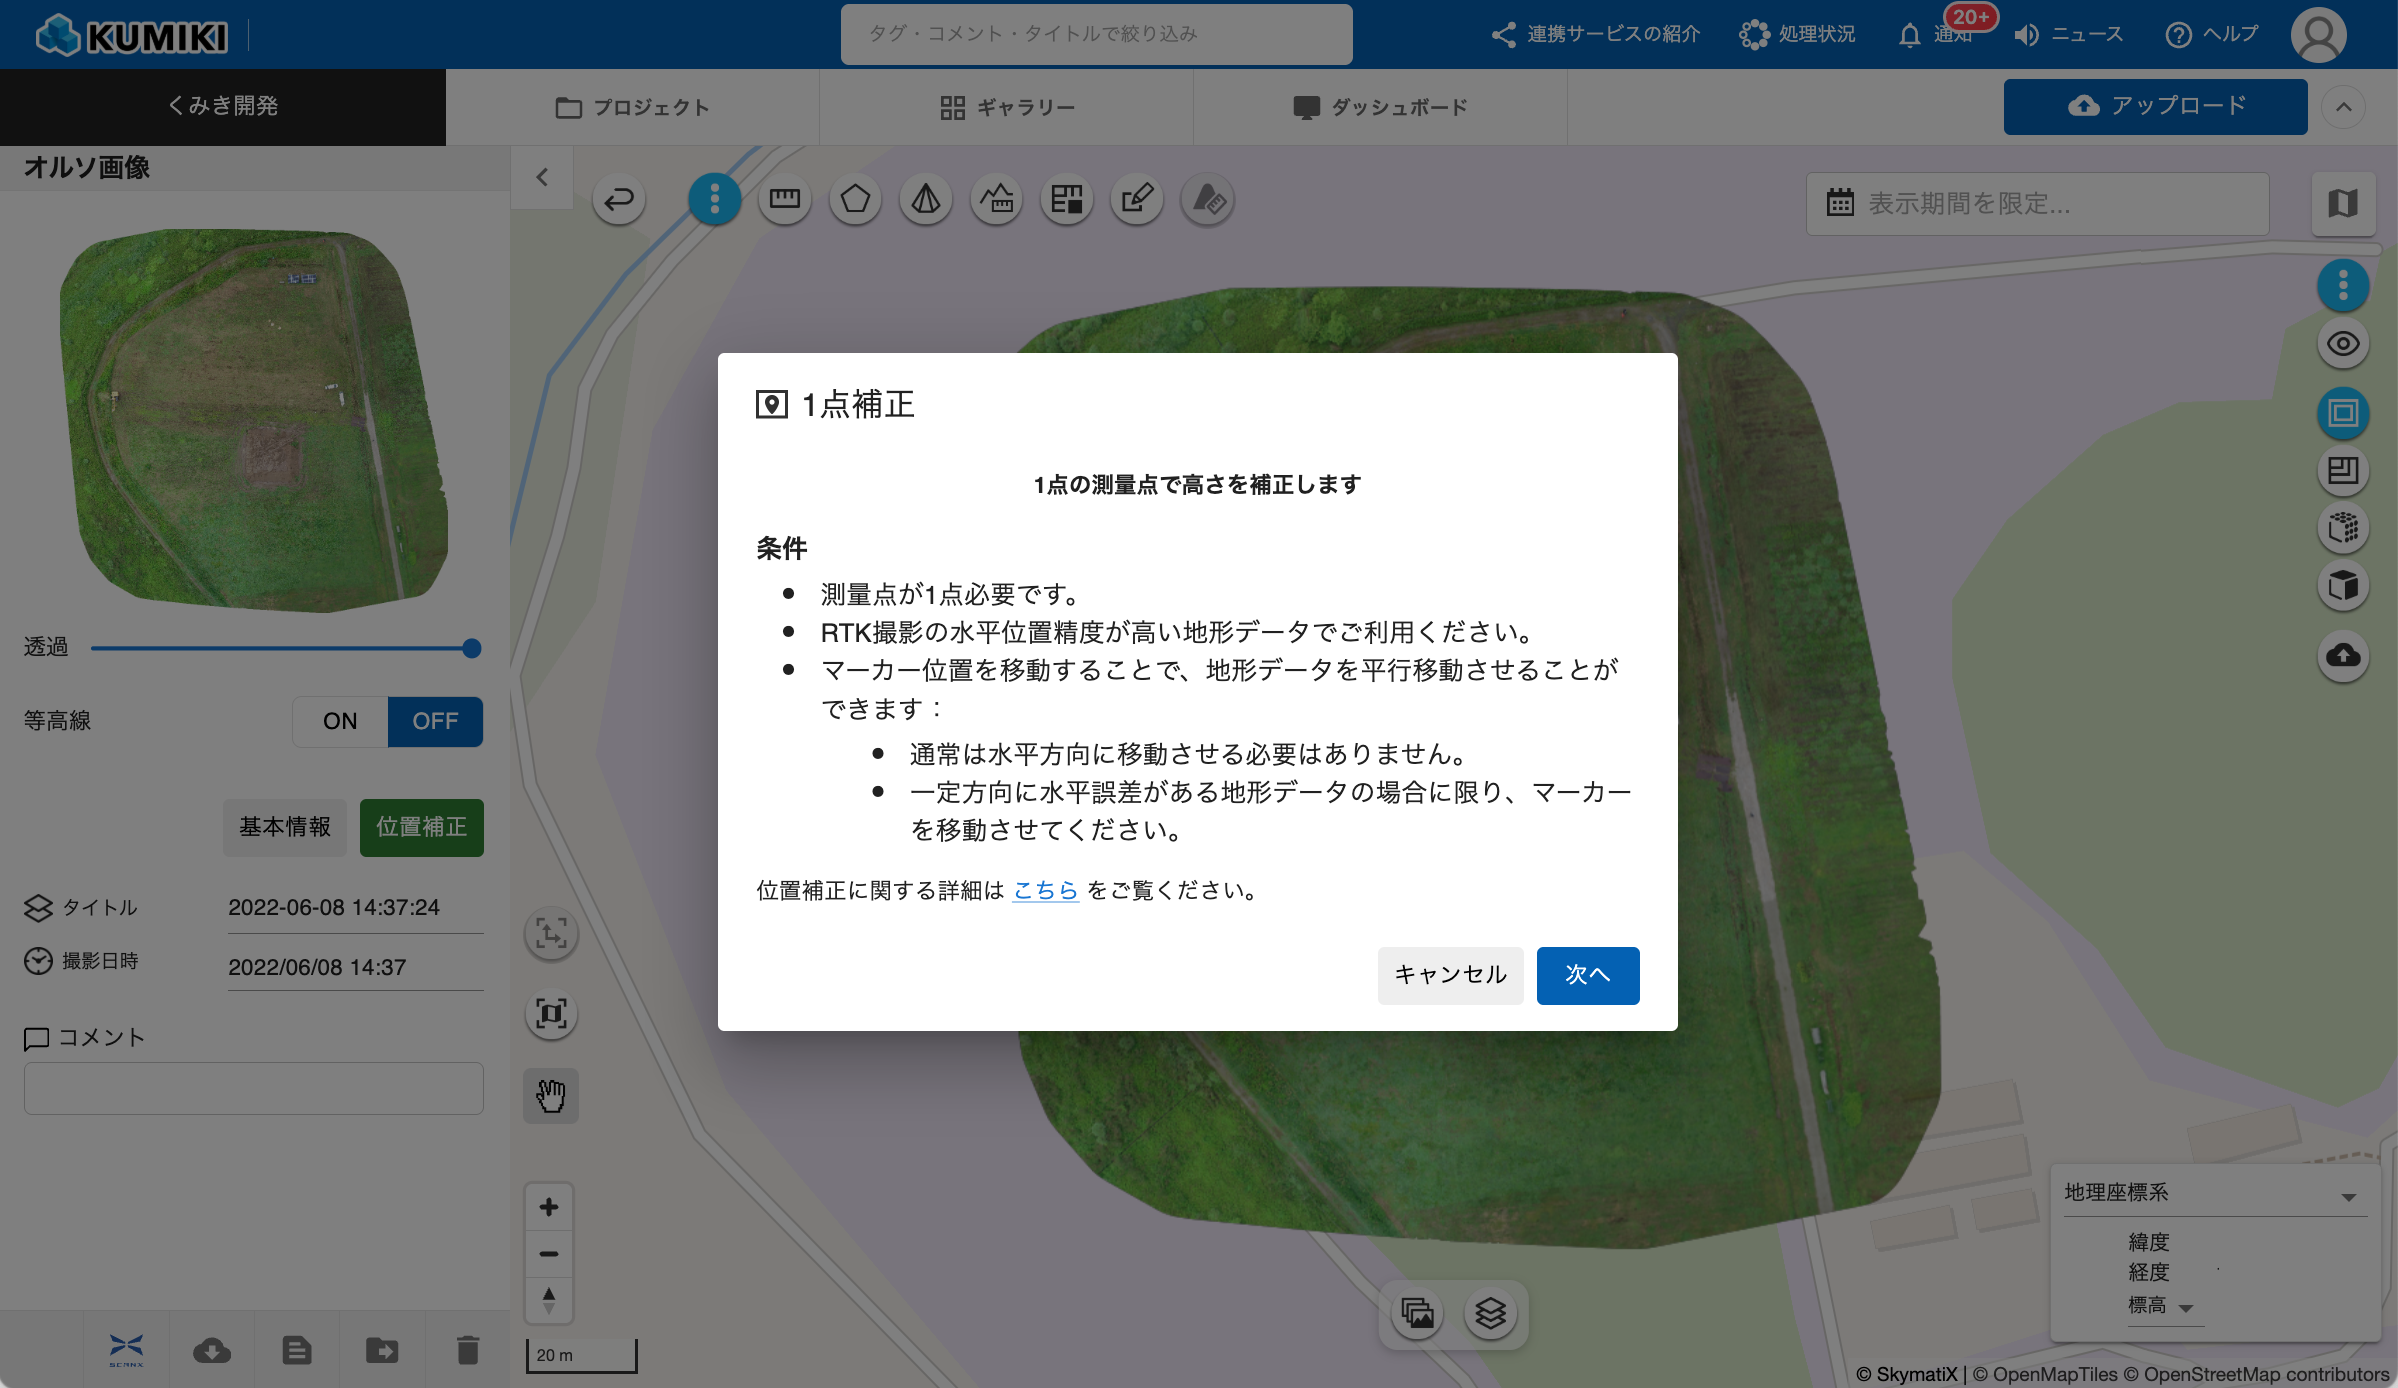Click the 次へ button in dialog
Viewport: 2398px width, 1388px height.
click(x=1587, y=974)
